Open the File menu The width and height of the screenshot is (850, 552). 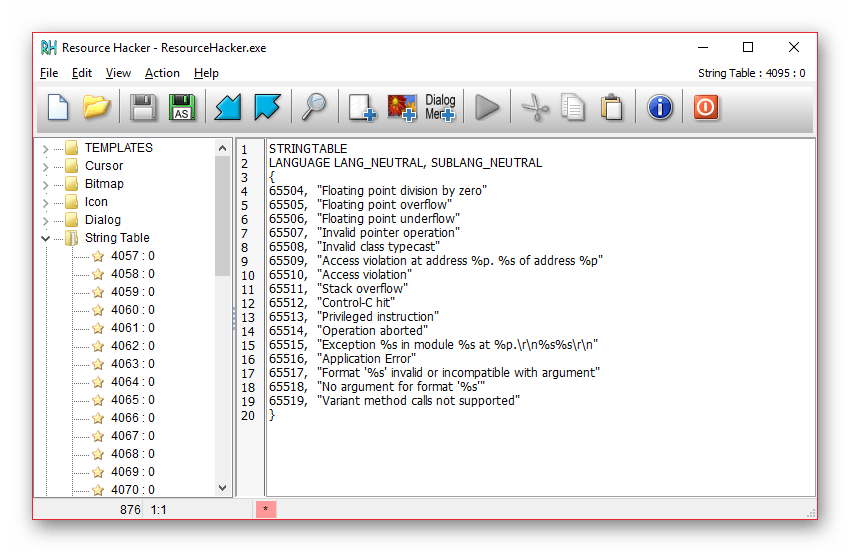click(x=49, y=73)
